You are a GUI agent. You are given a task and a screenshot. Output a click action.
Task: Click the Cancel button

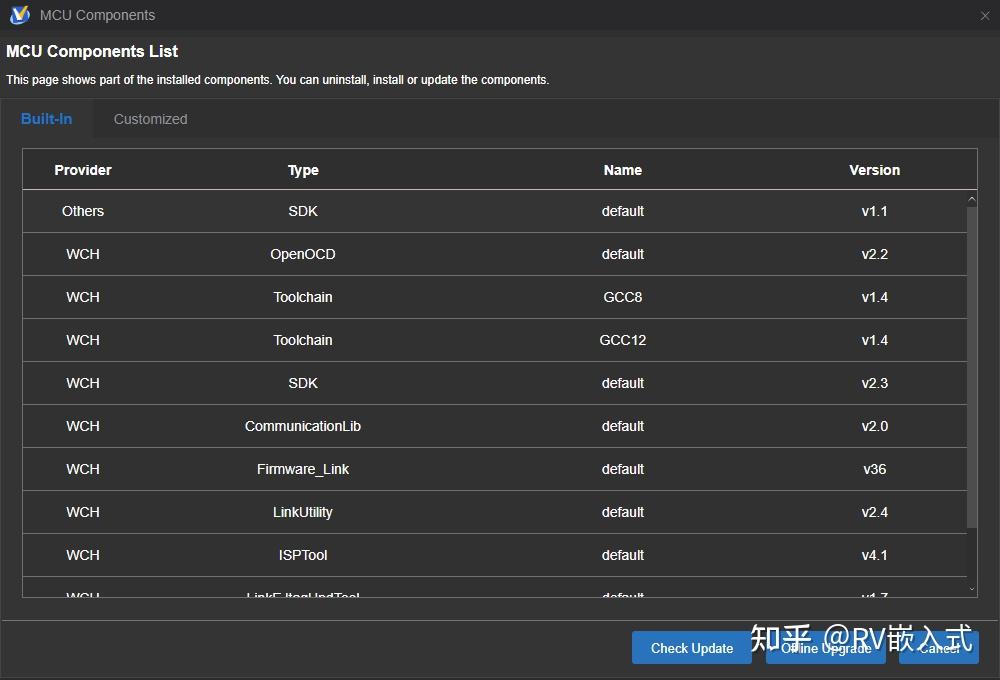938,648
